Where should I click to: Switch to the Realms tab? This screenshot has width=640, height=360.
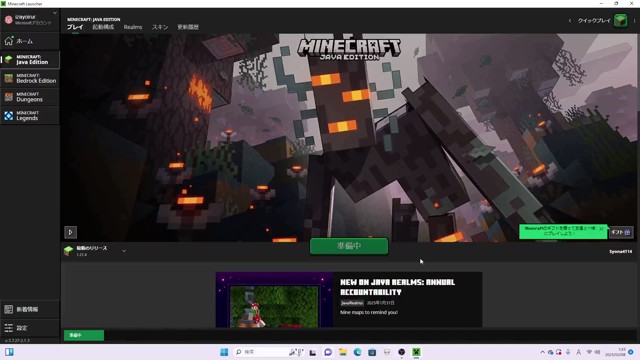tap(133, 27)
